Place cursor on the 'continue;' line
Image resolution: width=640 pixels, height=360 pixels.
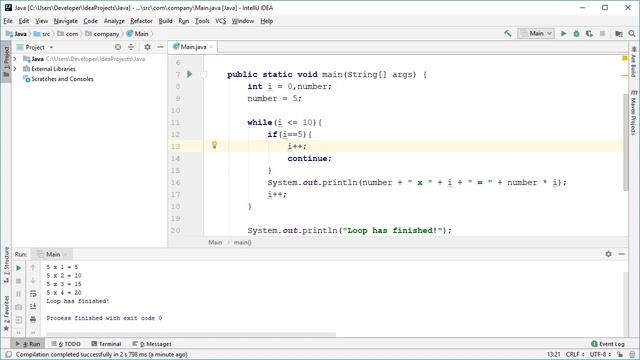(x=309, y=158)
